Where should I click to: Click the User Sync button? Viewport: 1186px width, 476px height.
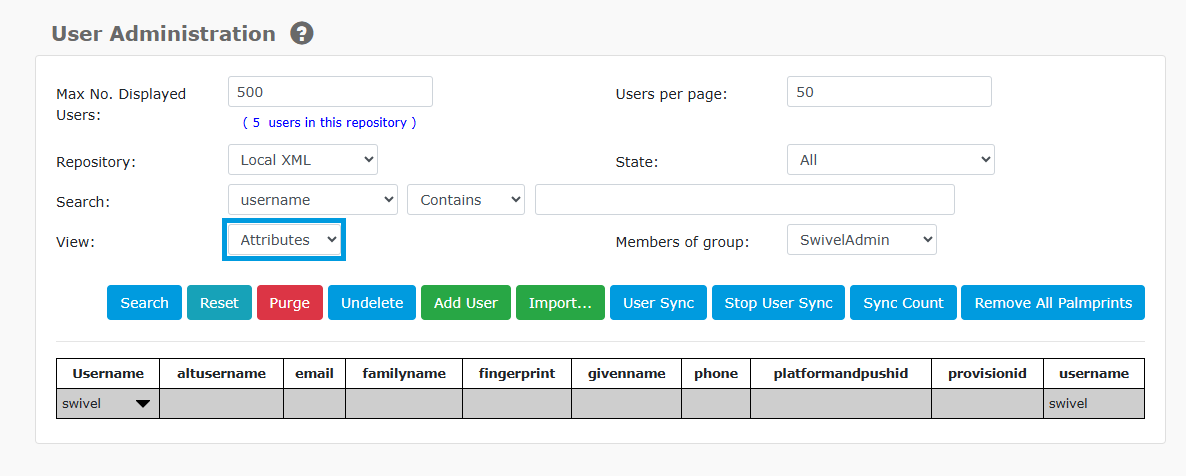[x=658, y=303]
